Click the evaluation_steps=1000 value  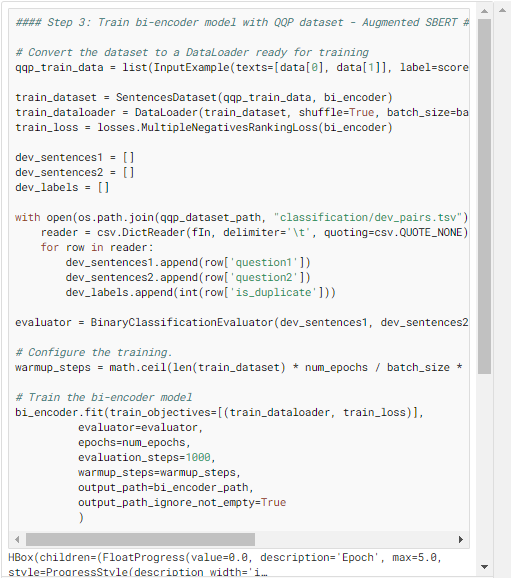146,457
